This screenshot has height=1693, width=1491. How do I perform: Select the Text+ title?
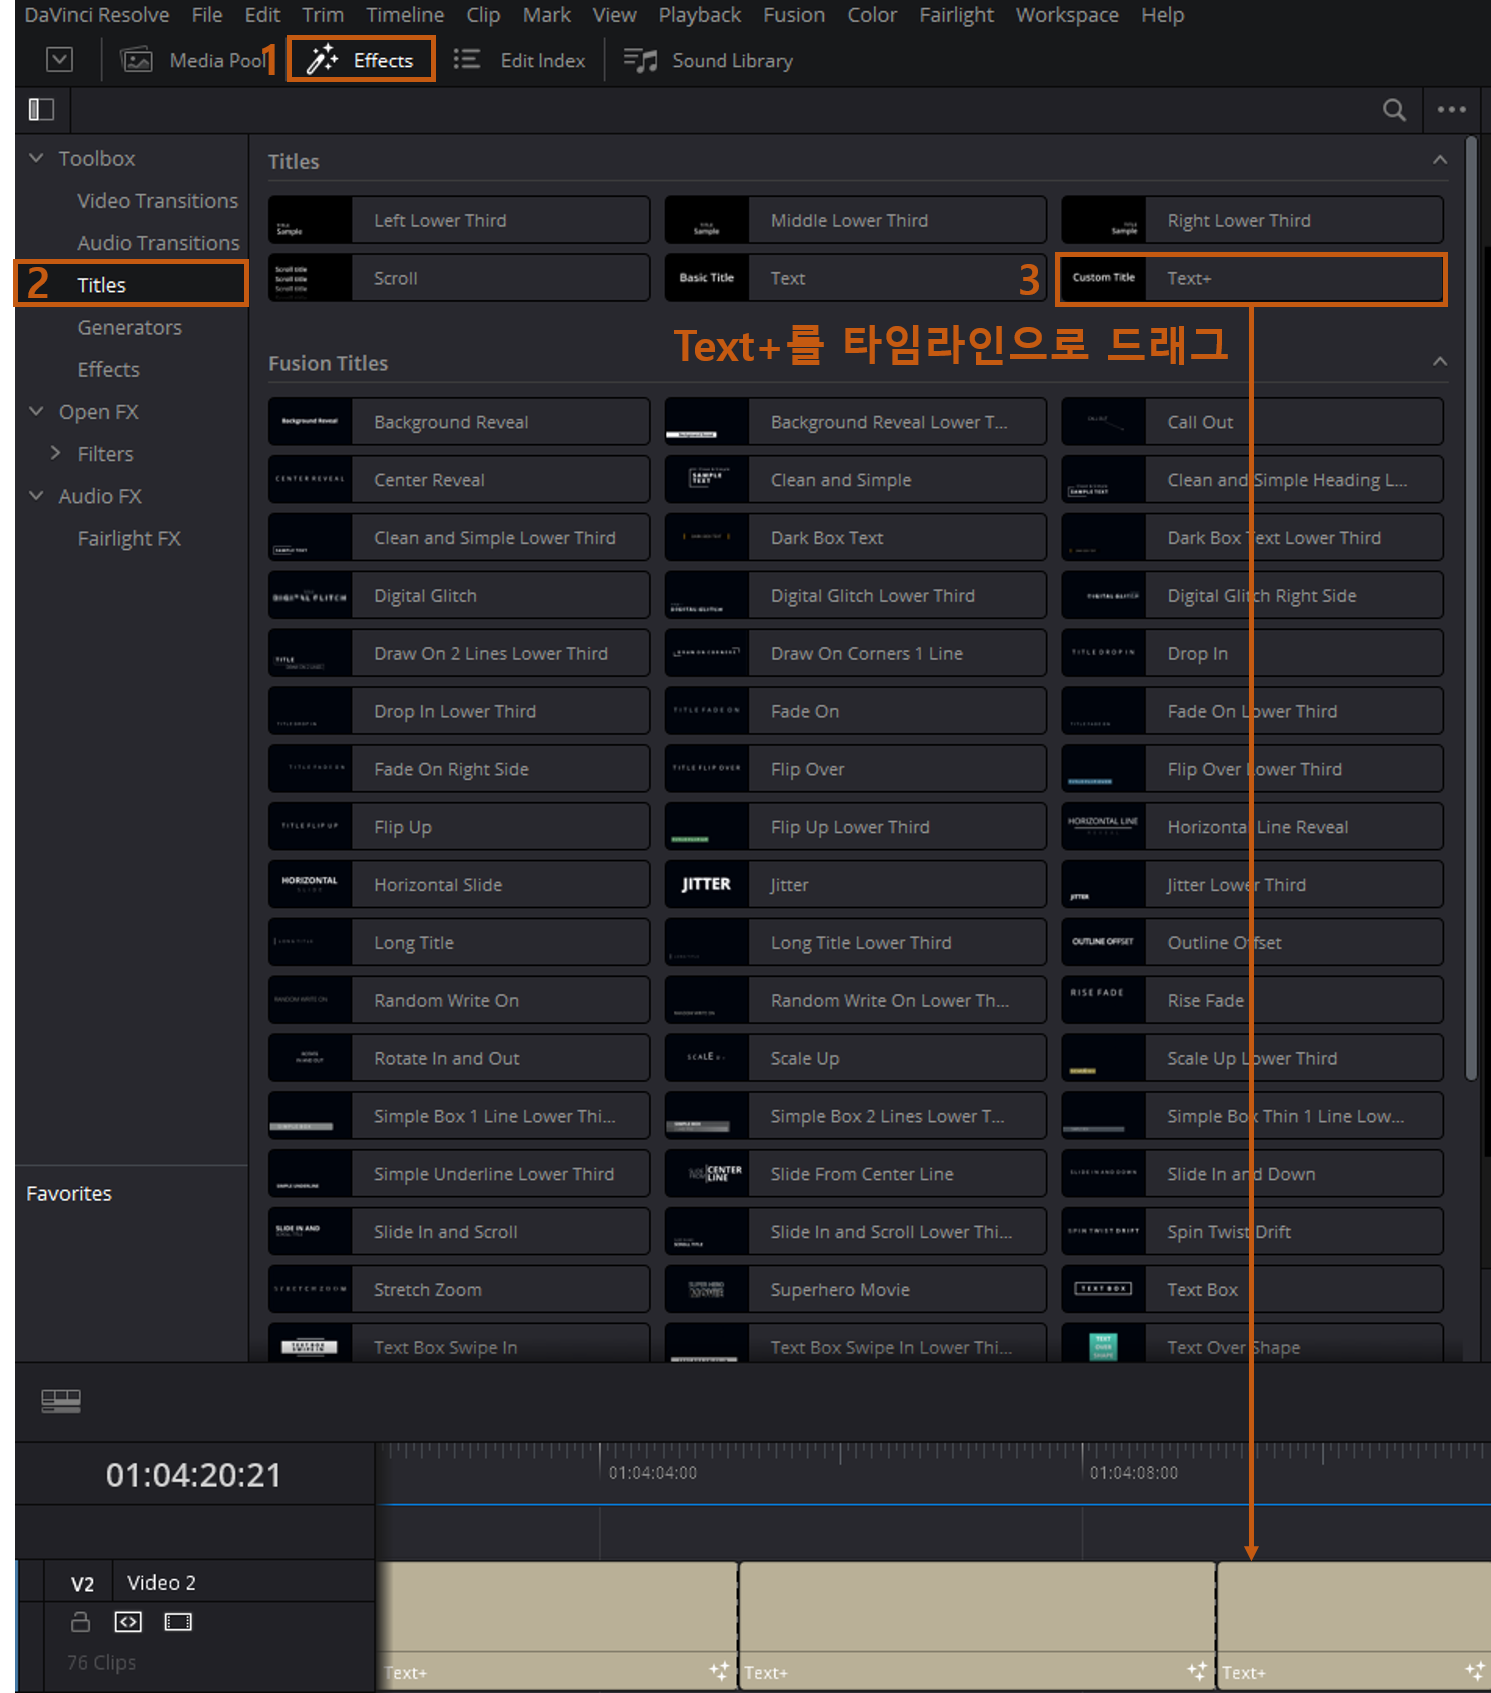(x=1252, y=278)
